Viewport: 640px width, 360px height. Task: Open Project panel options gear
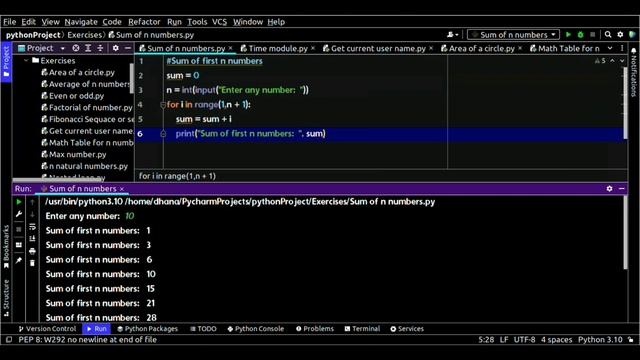tap(116, 48)
